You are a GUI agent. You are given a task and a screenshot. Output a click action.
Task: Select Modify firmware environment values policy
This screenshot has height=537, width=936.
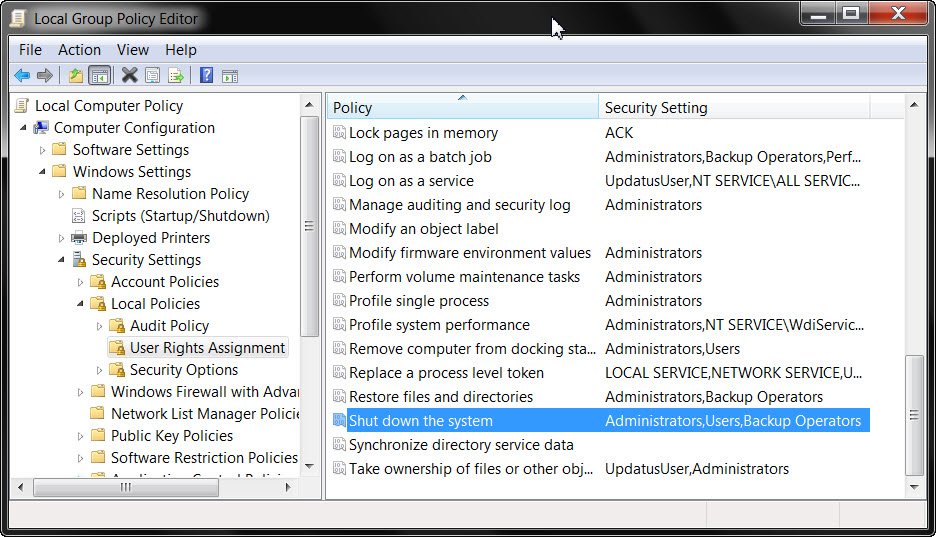click(x=470, y=252)
